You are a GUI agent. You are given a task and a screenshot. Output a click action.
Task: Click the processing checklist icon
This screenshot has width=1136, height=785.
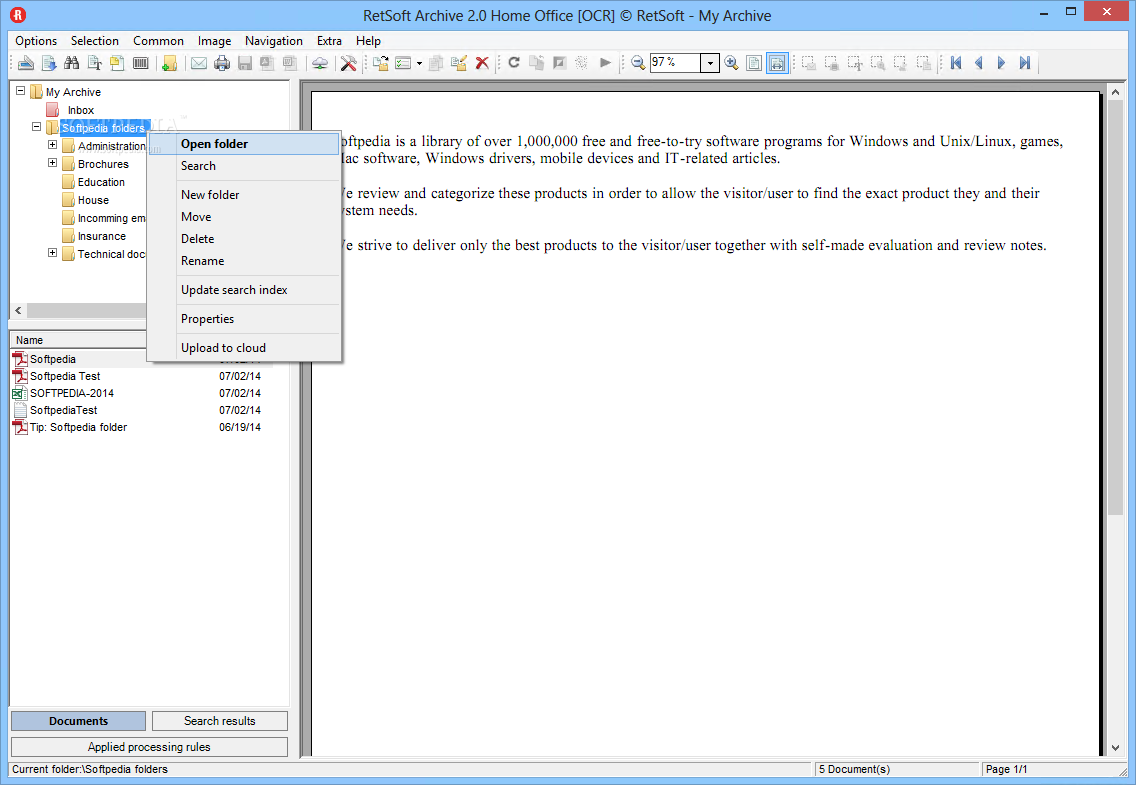[403, 63]
